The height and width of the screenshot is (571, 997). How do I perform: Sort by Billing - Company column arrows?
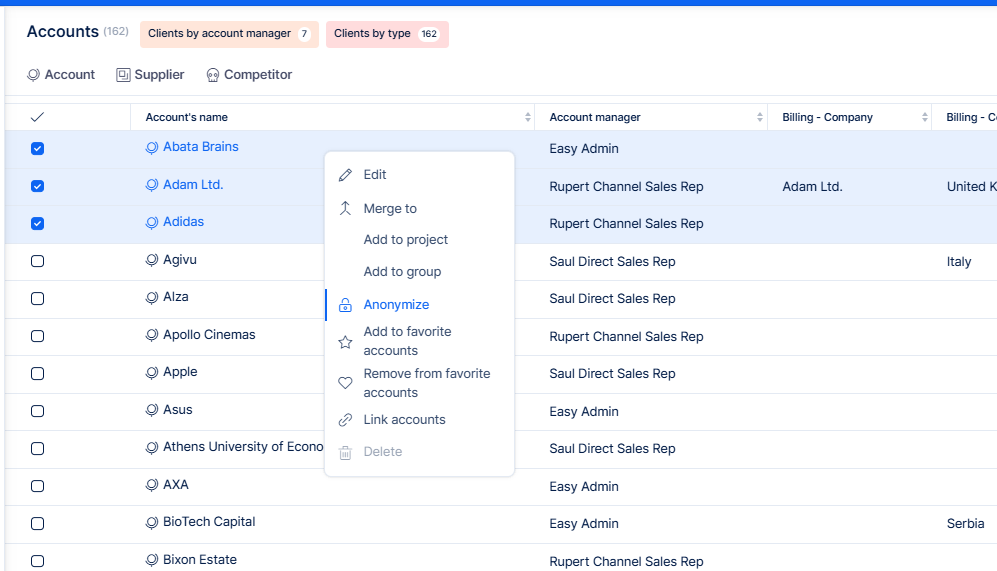pyautogui.click(x=924, y=118)
